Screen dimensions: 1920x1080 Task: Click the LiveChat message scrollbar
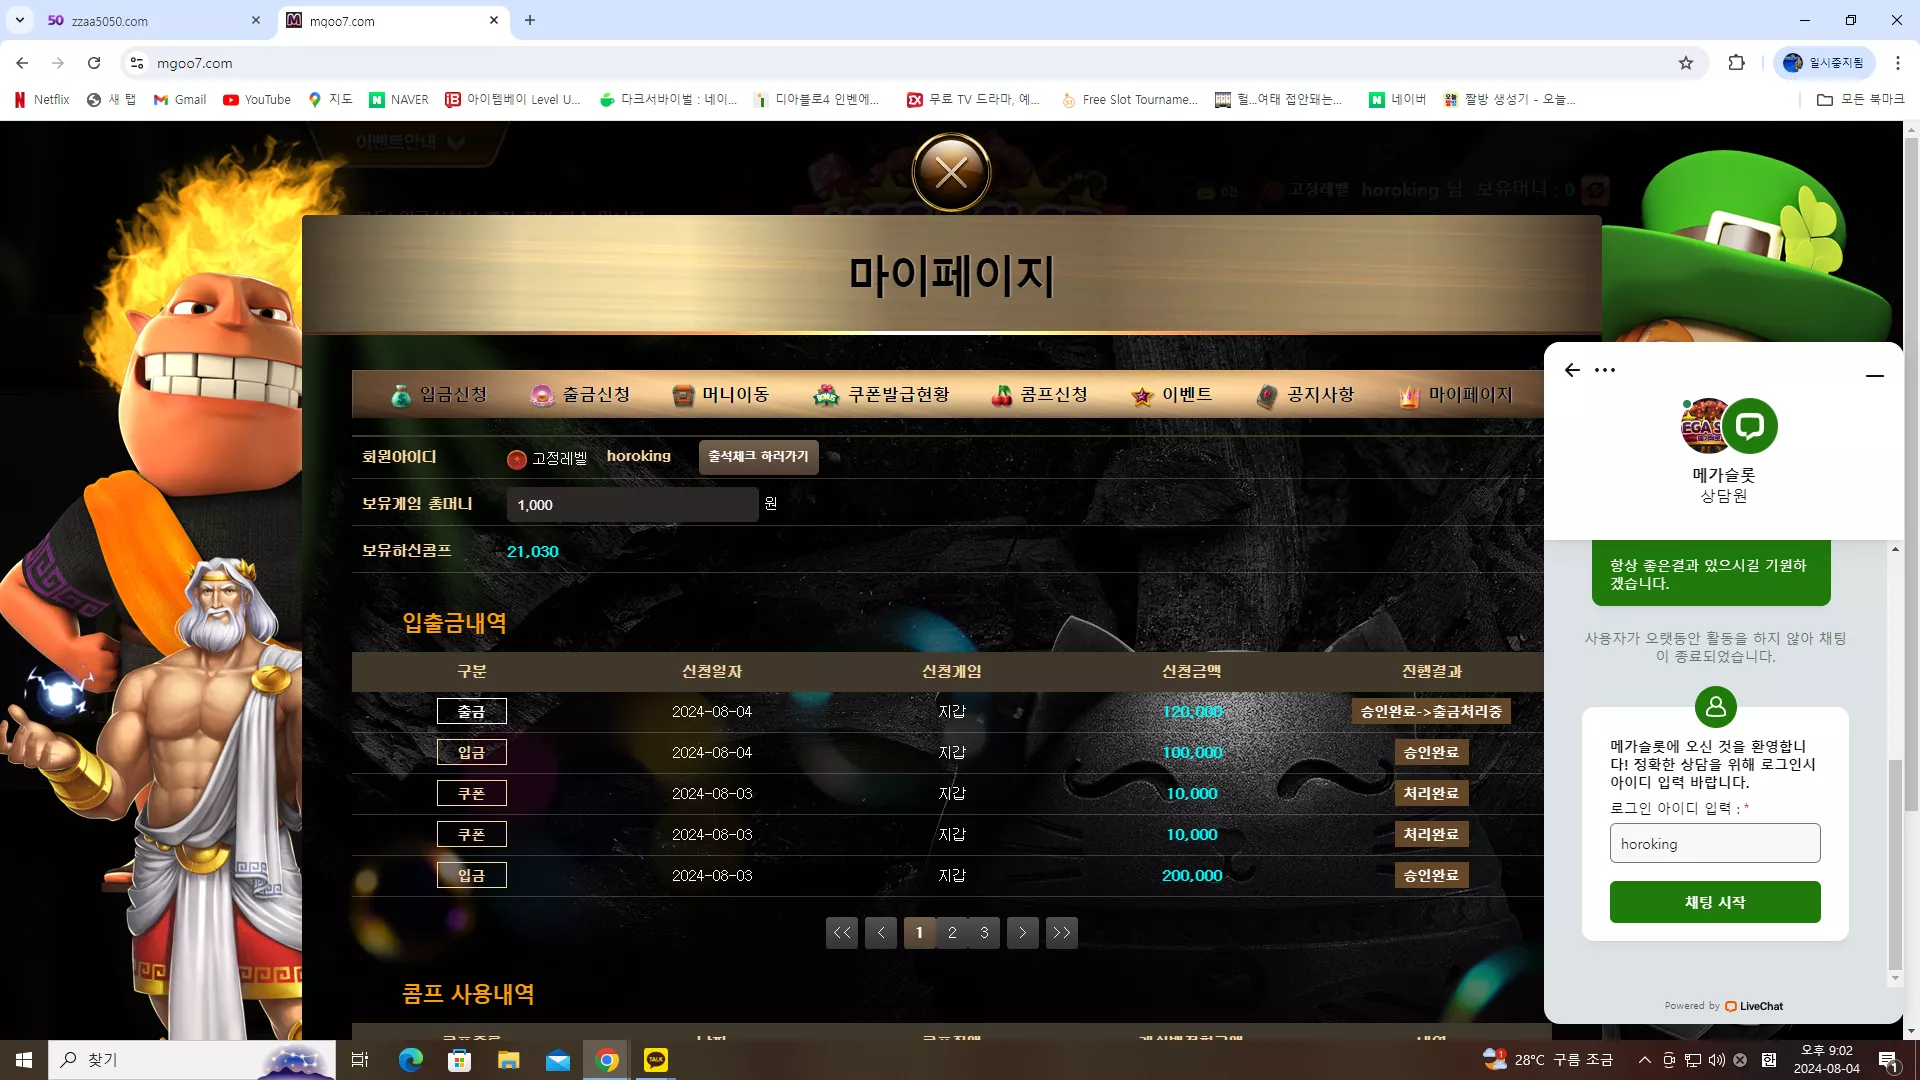[1895, 865]
